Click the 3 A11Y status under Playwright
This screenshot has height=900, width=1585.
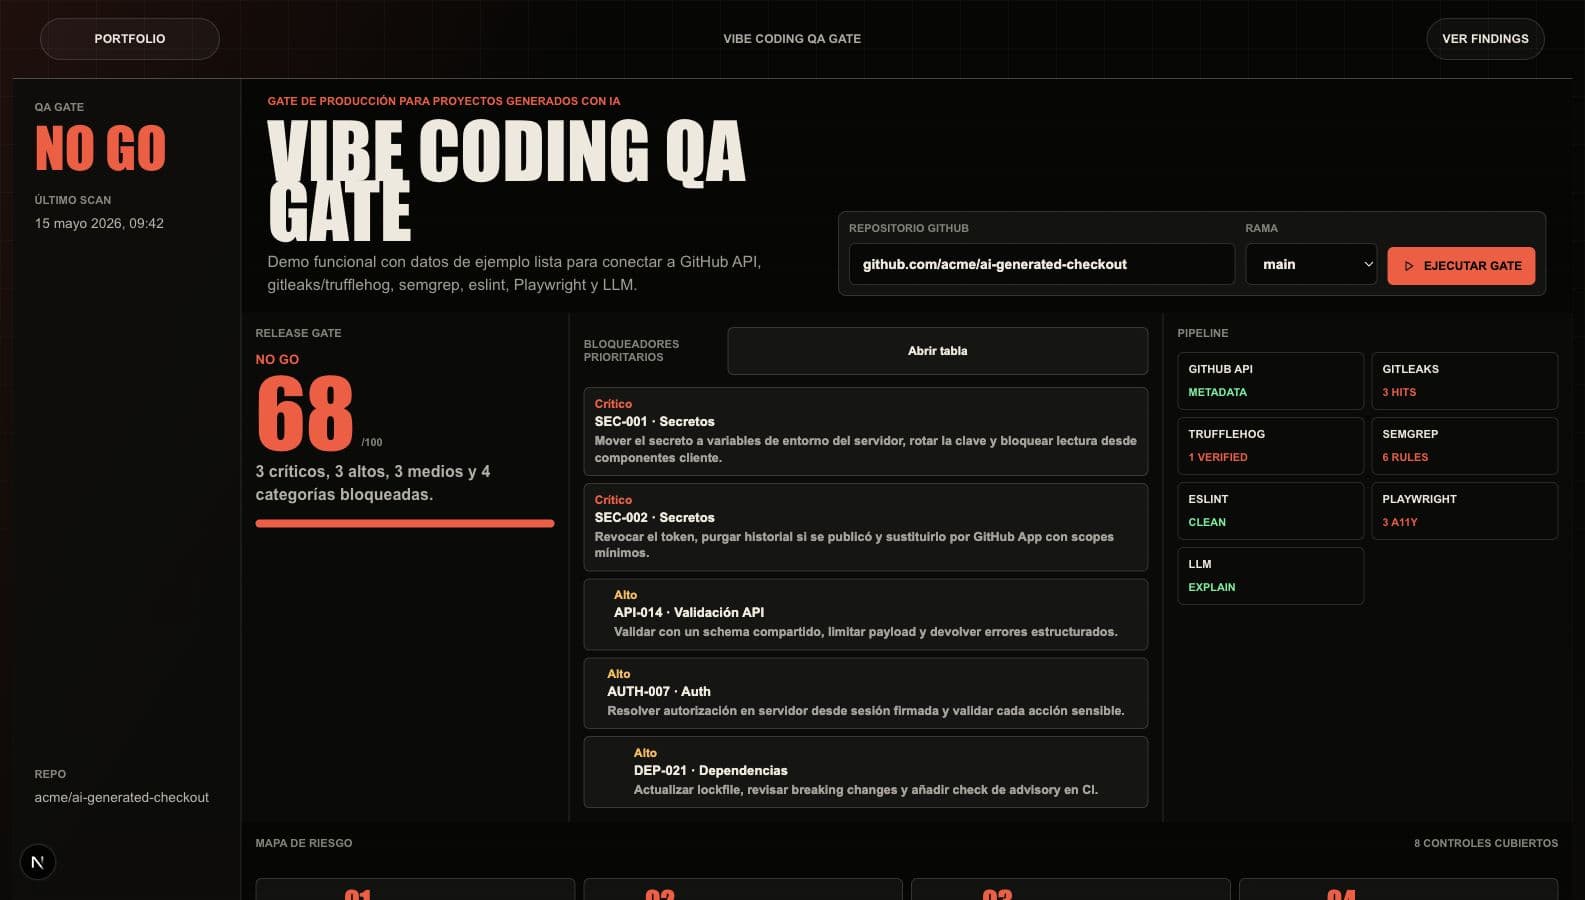[1400, 522]
